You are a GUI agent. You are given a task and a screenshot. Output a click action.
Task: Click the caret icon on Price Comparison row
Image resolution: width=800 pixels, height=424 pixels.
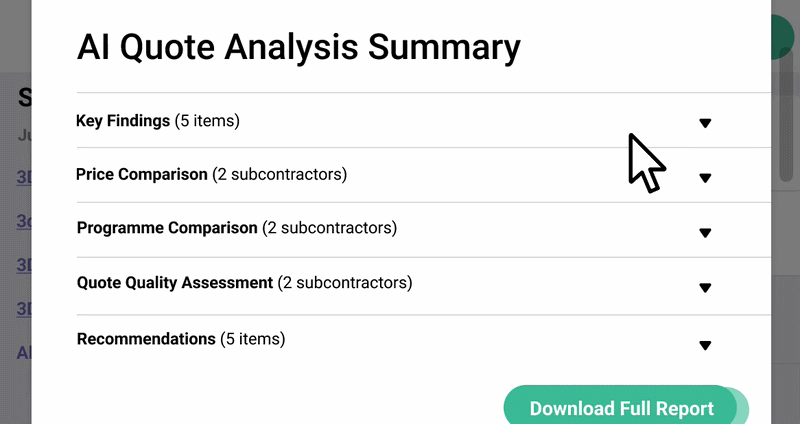(x=705, y=178)
